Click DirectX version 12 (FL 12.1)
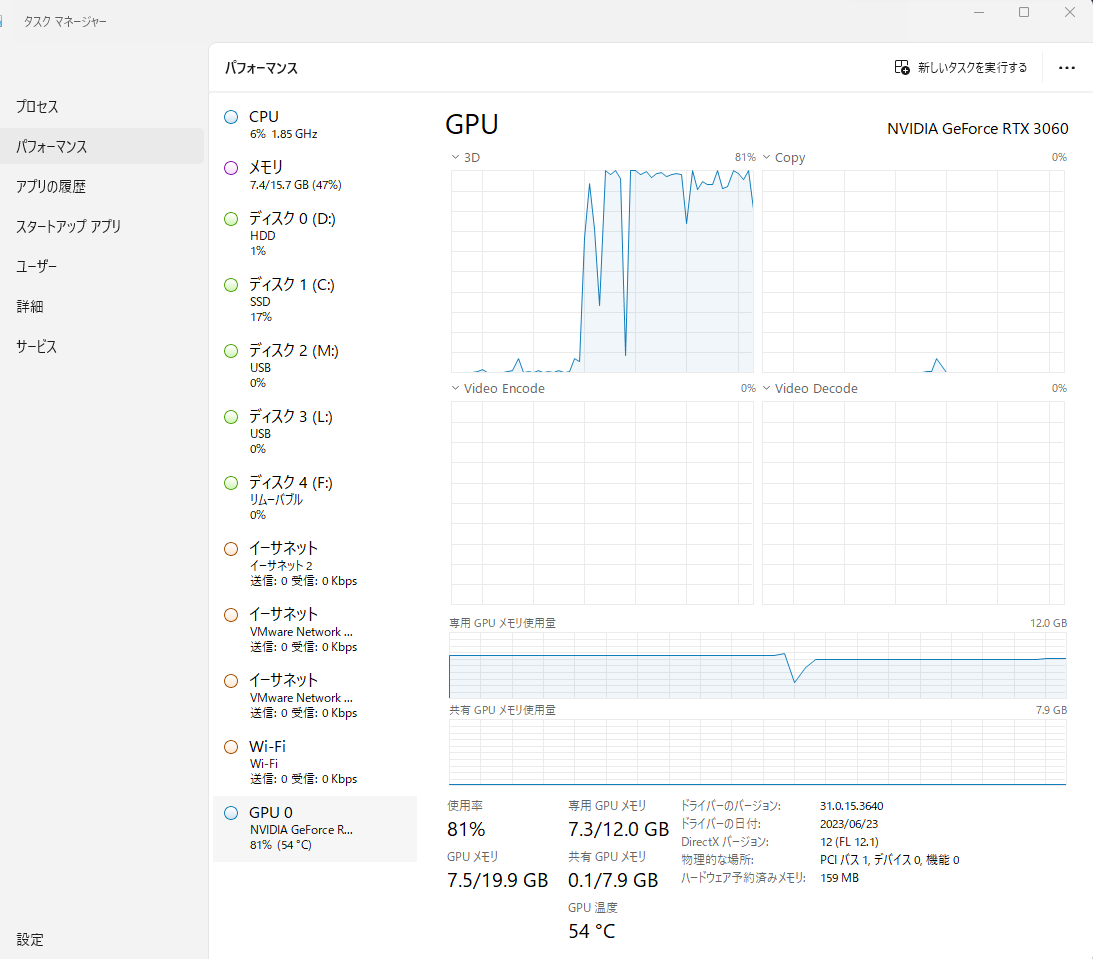 [x=849, y=842]
